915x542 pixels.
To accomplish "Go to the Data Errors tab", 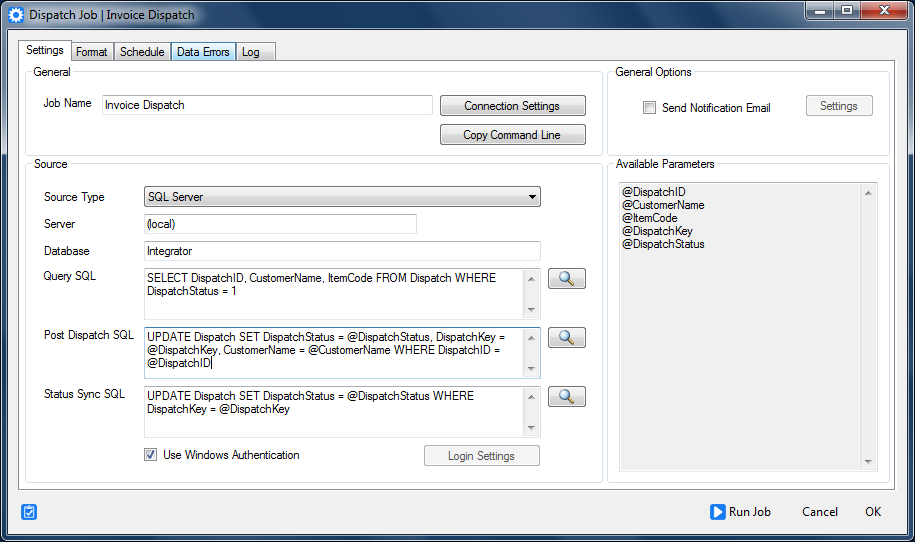I will (203, 52).
